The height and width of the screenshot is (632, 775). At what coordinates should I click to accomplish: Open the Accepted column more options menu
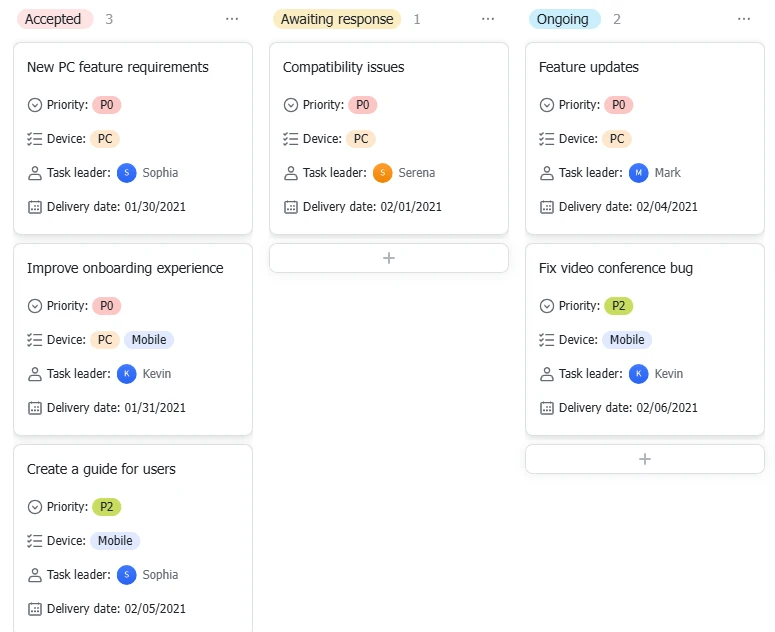[232, 19]
